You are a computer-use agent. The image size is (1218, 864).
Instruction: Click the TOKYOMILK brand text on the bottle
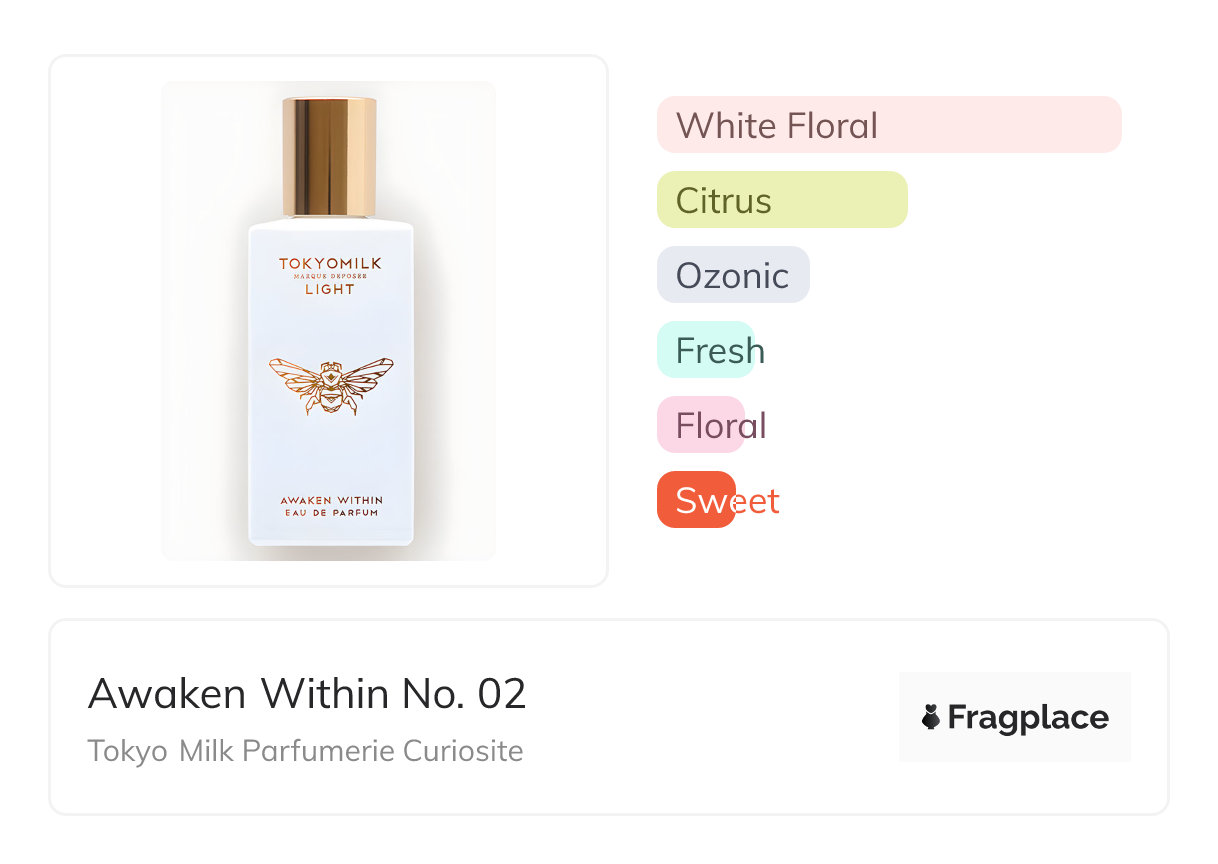coord(330,264)
